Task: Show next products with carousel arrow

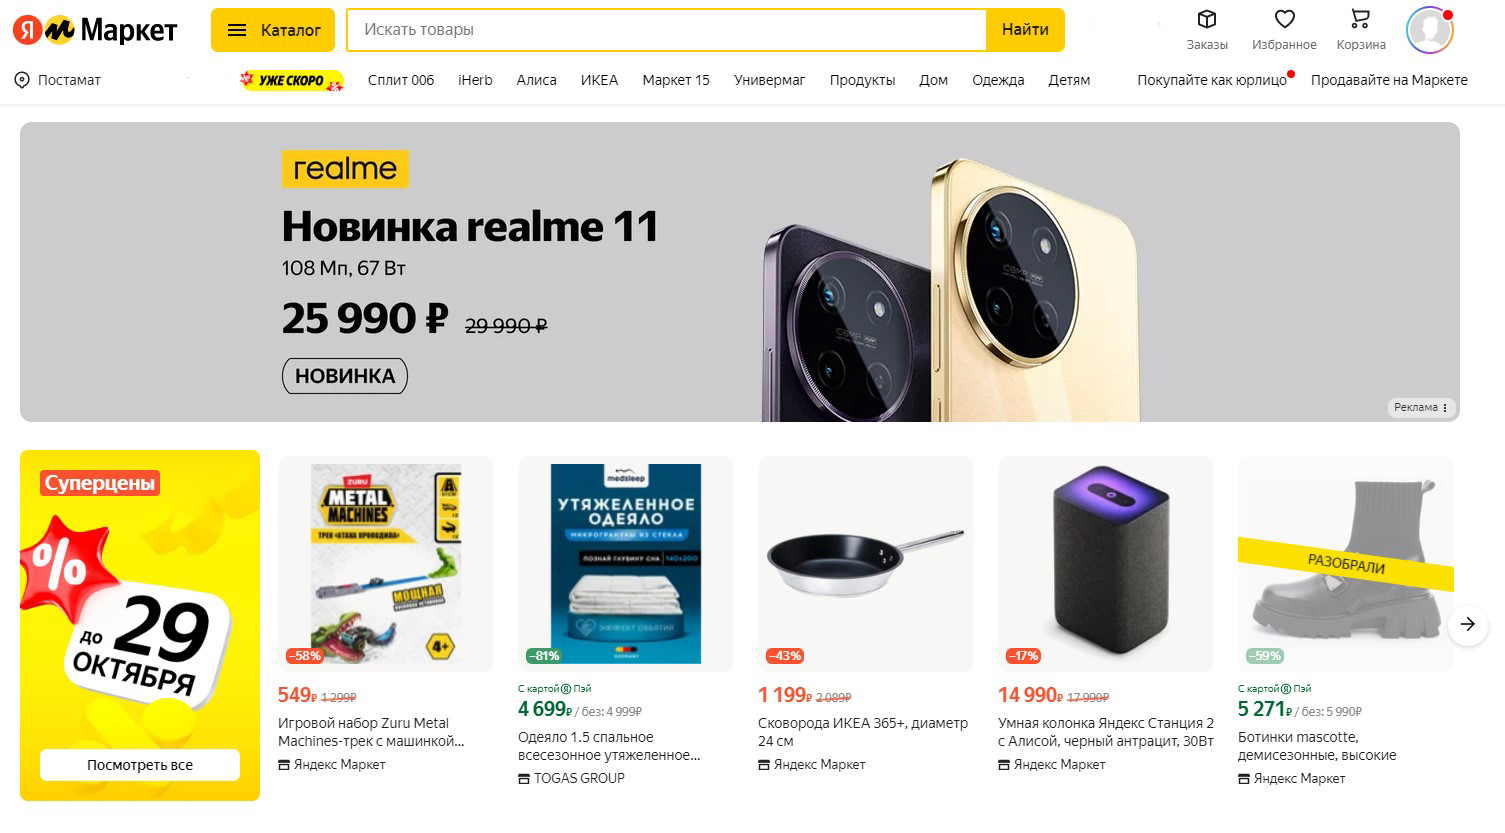Action: coord(1467,624)
